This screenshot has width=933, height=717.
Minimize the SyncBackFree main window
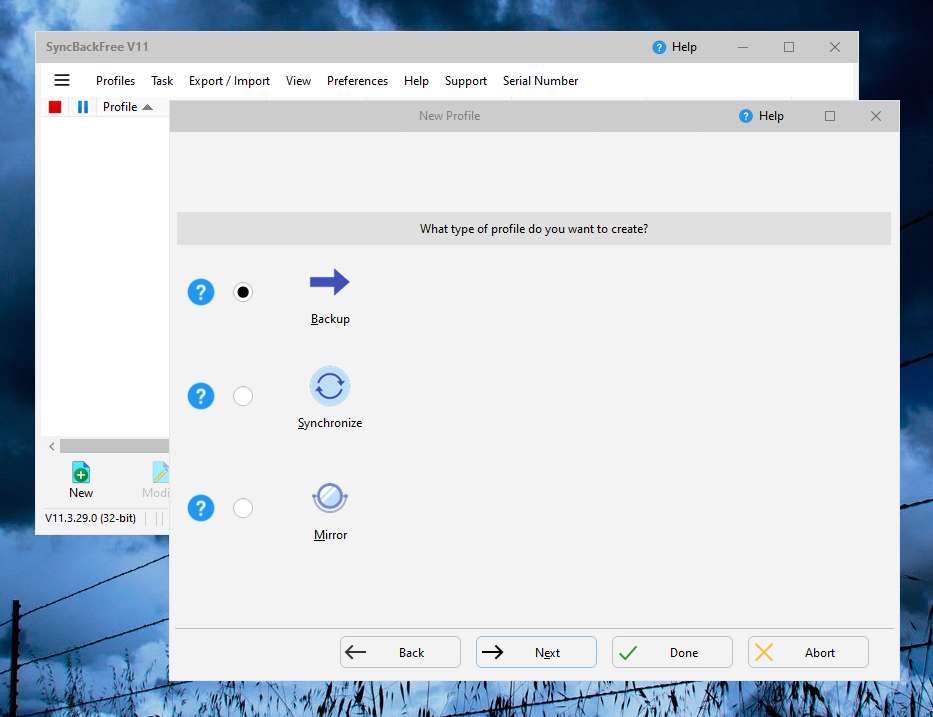(x=743, y=47)
